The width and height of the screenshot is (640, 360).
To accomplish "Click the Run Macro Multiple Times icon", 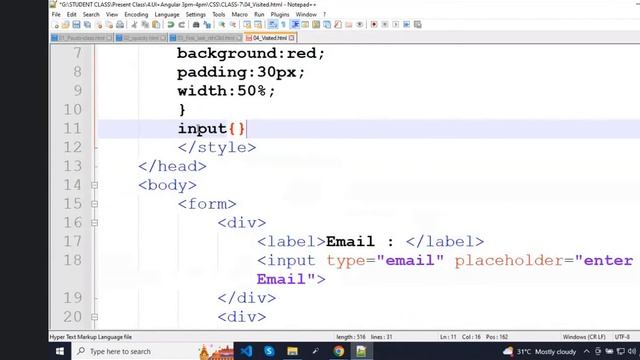I will tap(407, 24).
